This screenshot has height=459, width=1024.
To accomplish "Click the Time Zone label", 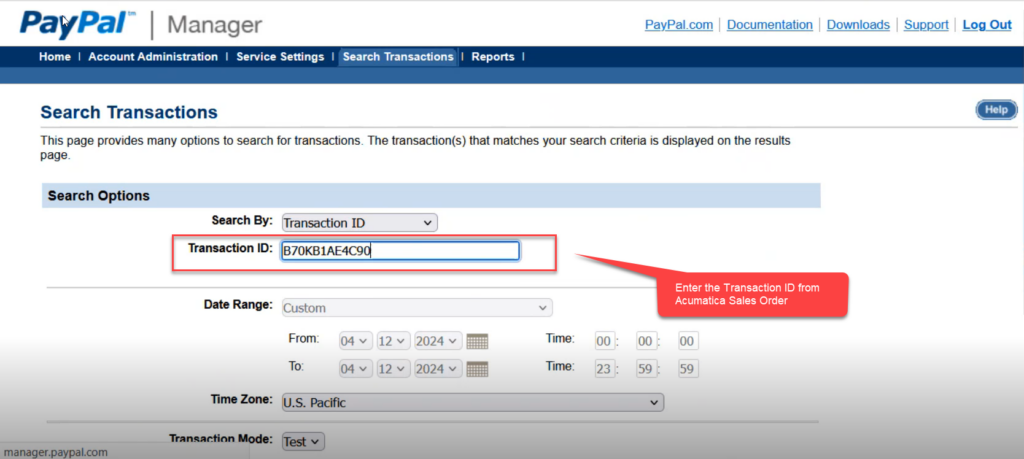I will 241,399.
